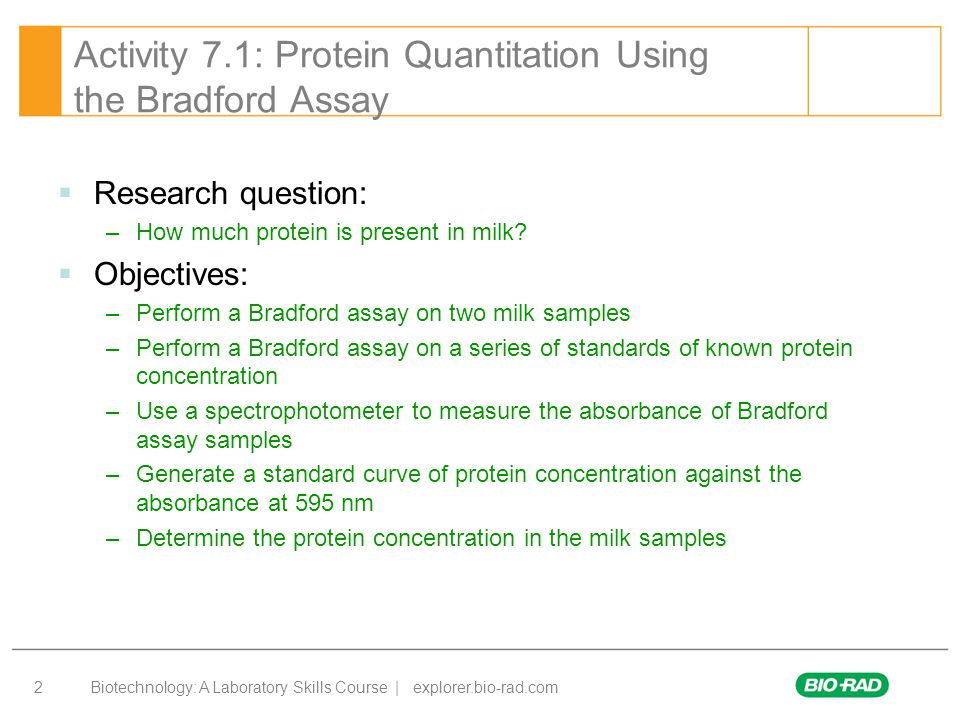
Task: Click the spectrophotometer absorbance objective
Action: [482, 426]
